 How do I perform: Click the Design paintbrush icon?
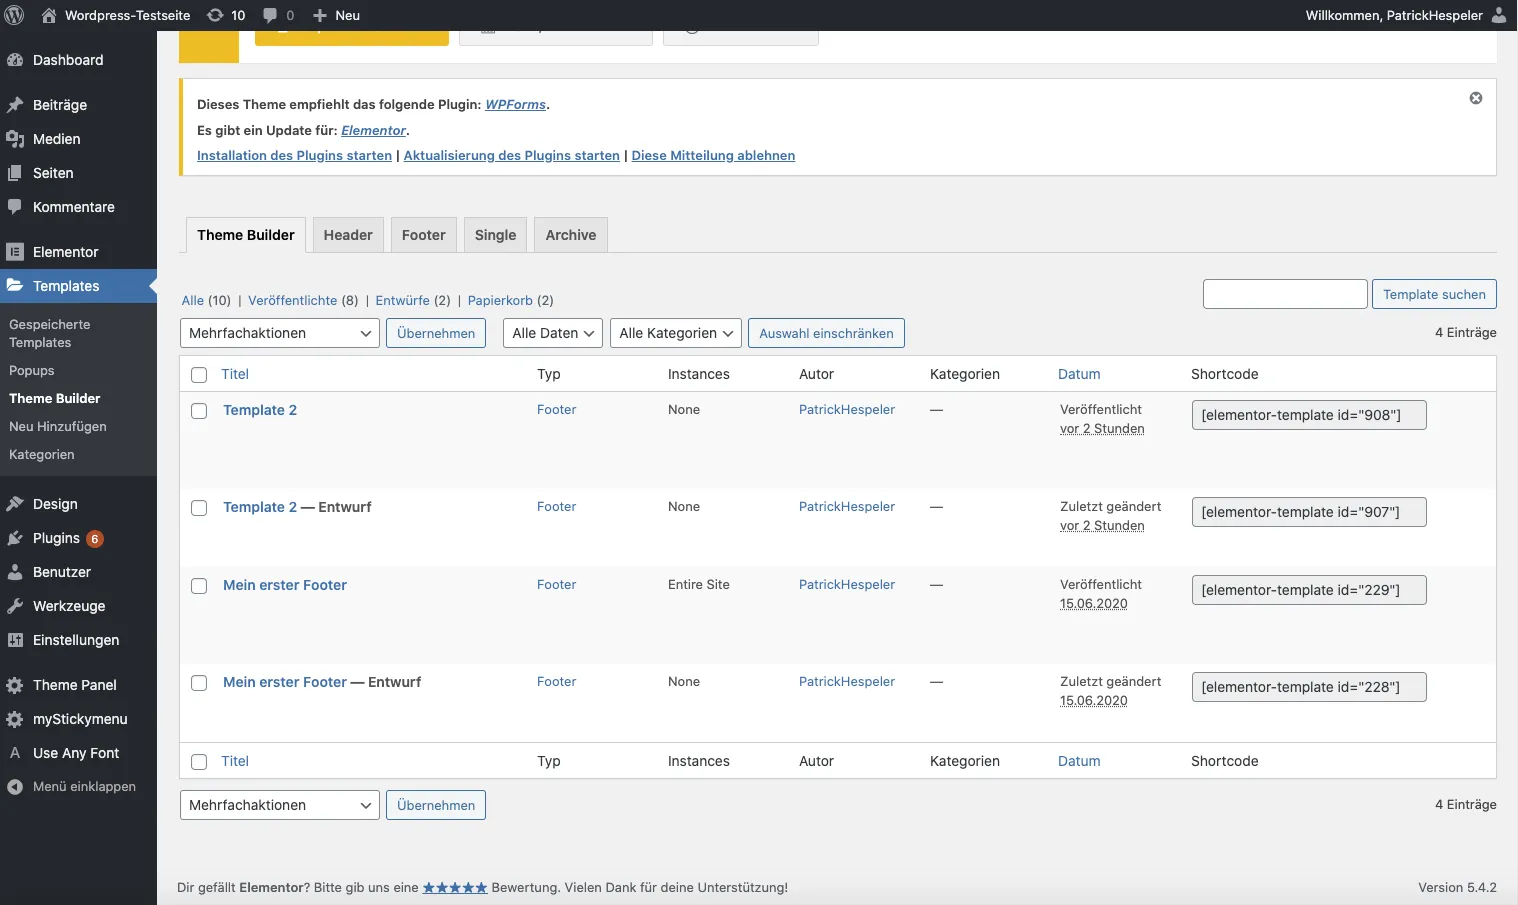pyautogui.click(x=15, y=504)
